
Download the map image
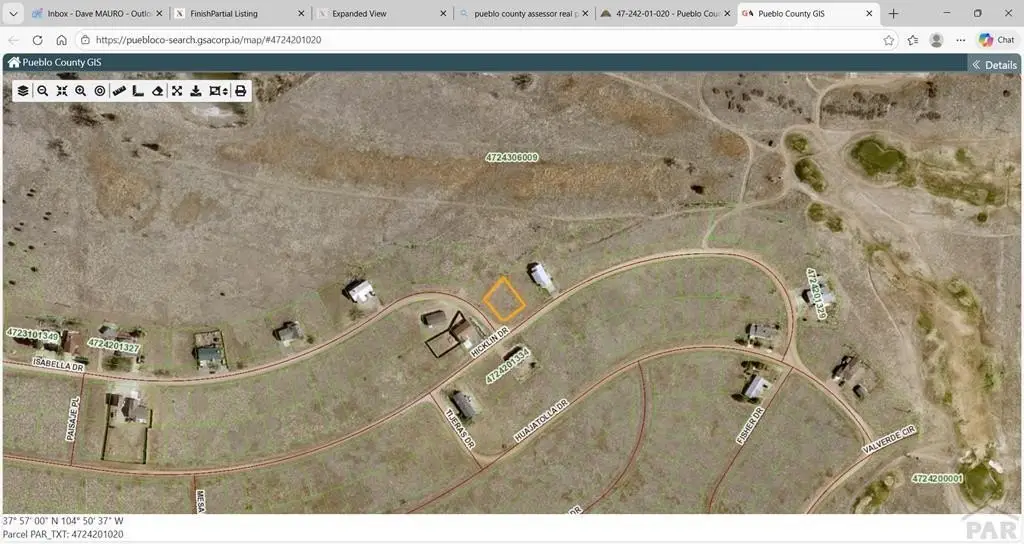coord(196,91)
